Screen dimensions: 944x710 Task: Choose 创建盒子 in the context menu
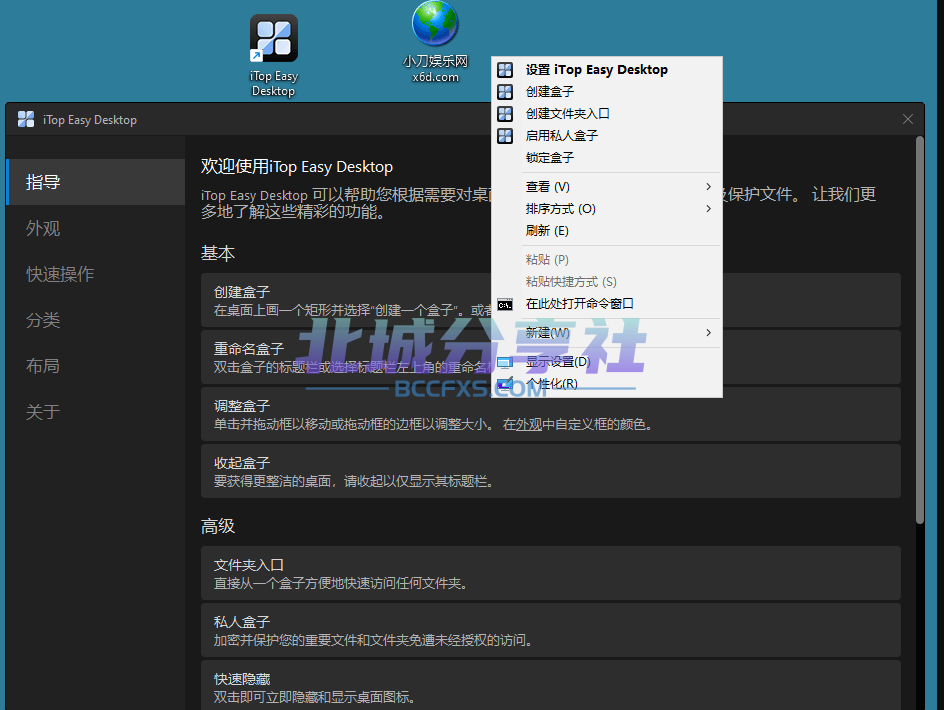pyautogui.click(x=607, y=92)
